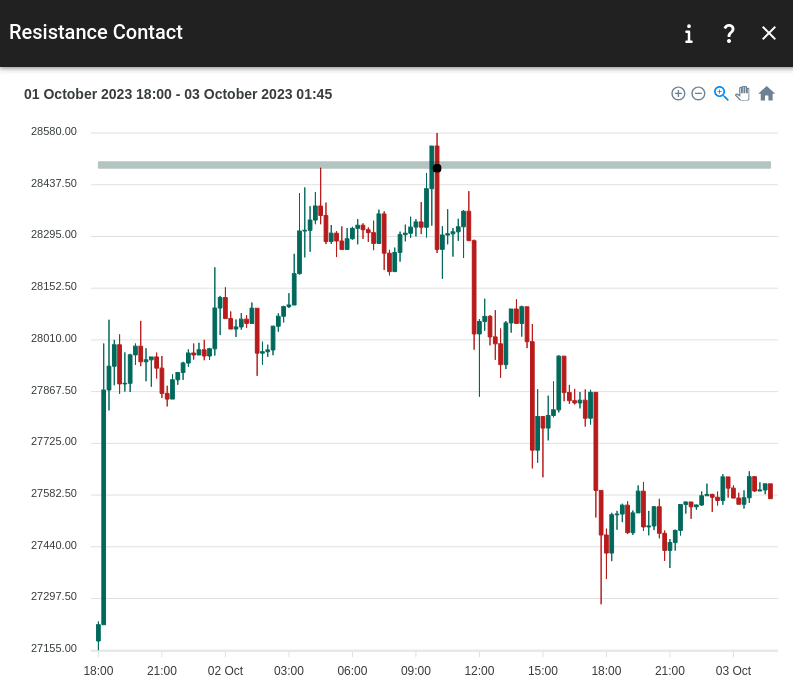Click the 18:00 label under the sell-off
Image resolution: width=793 pixels, height=685 pixels.
tap(606, 671)
